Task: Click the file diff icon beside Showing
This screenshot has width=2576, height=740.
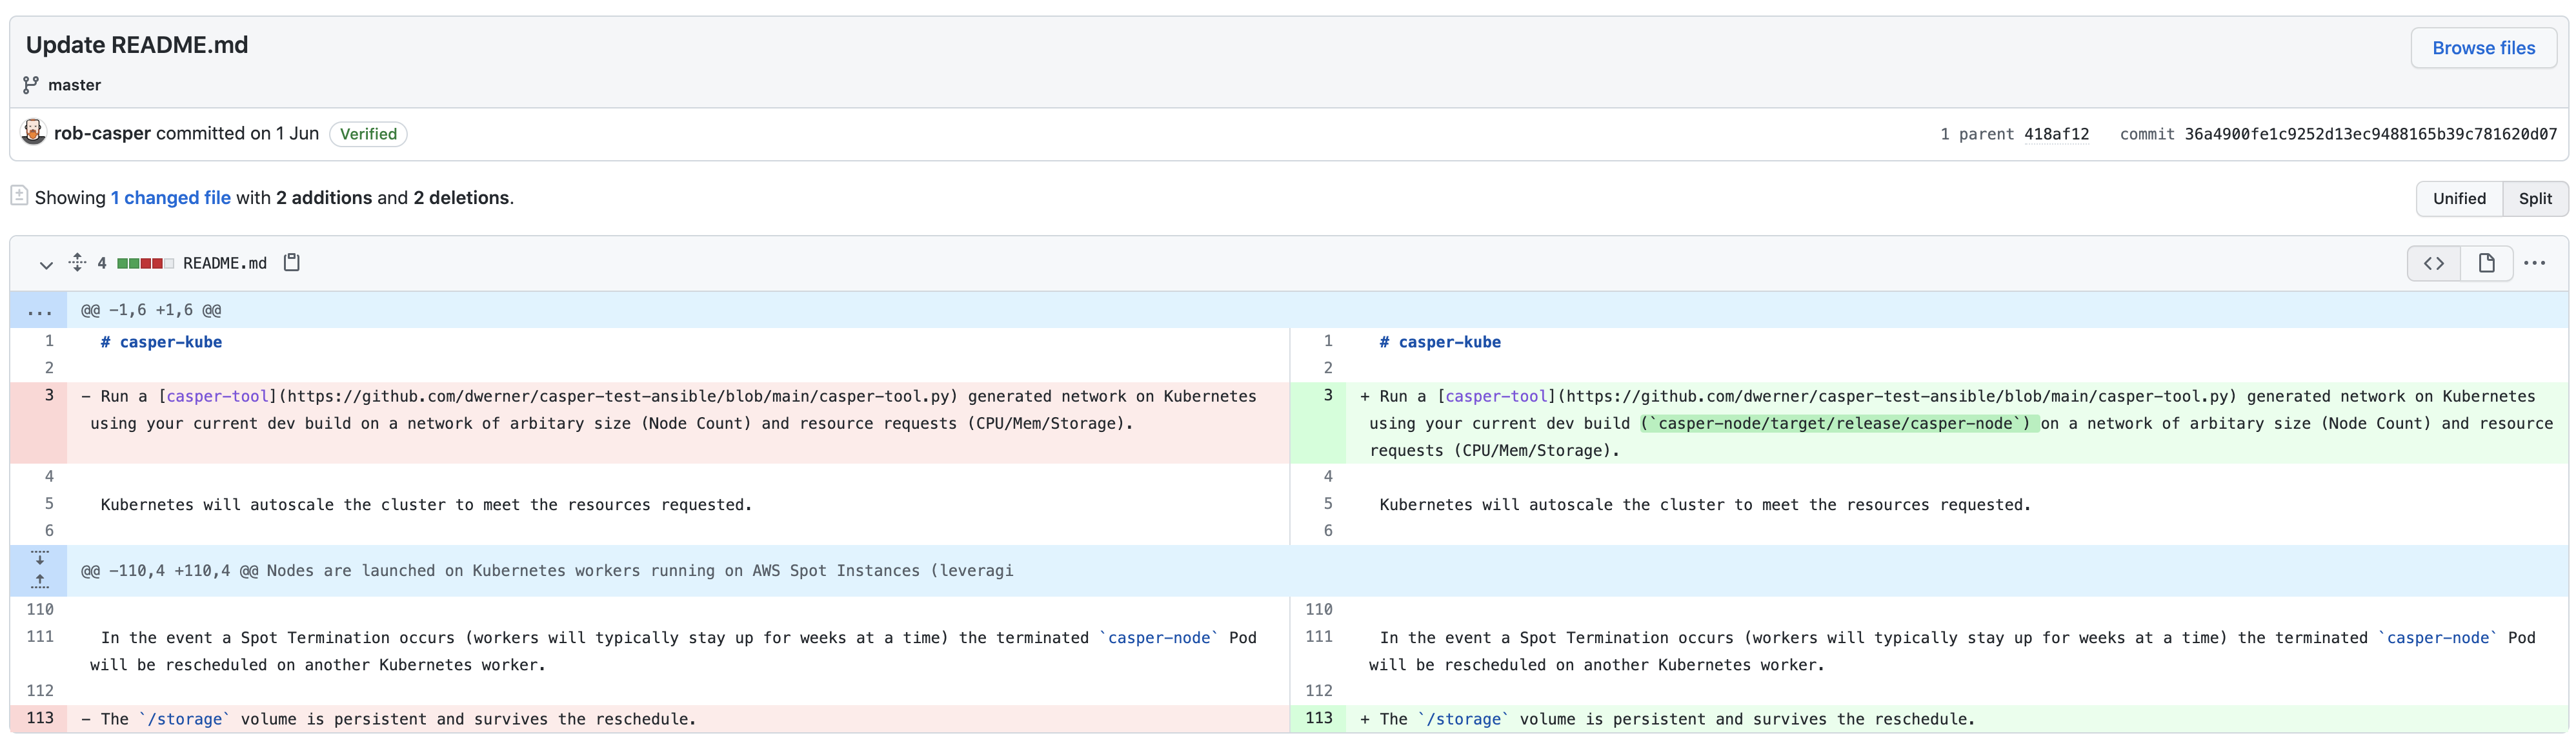Action: (x=19, y=196)
